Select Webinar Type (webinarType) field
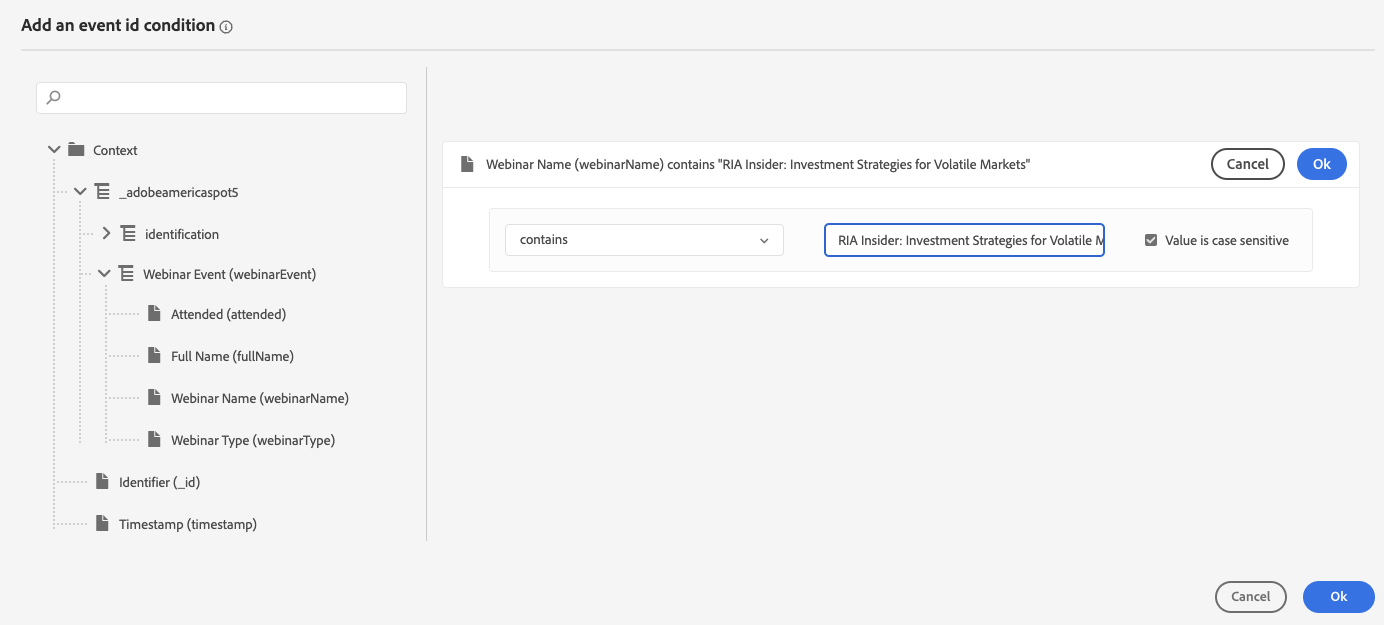 pos(253,440)
